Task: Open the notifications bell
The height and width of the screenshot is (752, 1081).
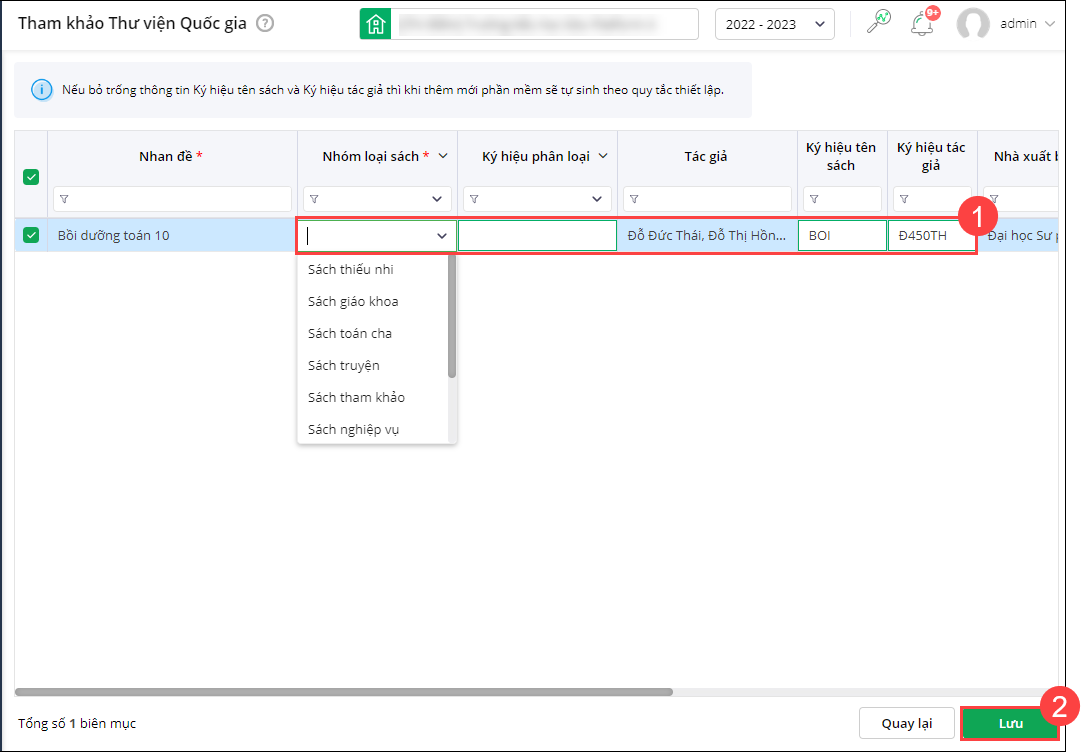Action: click(x=921, y=24)
